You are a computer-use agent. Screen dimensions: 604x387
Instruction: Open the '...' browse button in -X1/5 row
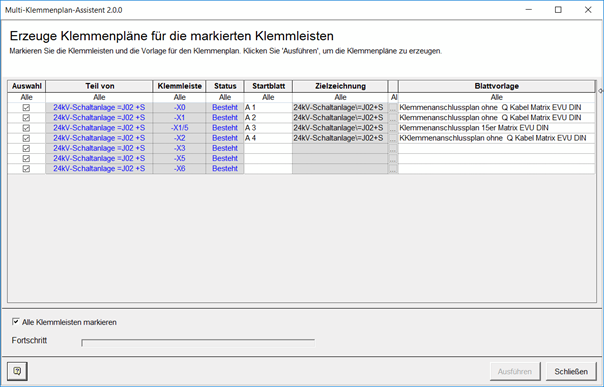(393, 128)
